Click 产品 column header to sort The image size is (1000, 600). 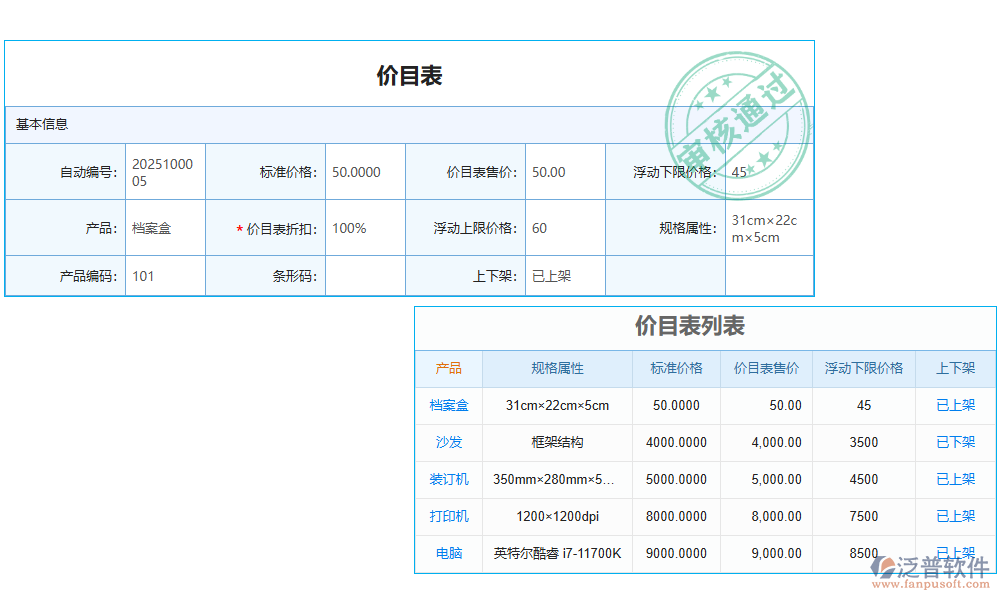[x=447, y=368]
